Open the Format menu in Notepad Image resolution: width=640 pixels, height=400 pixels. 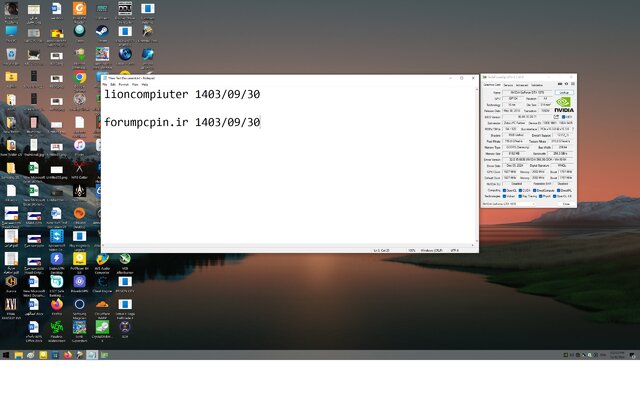coord(122,85)
